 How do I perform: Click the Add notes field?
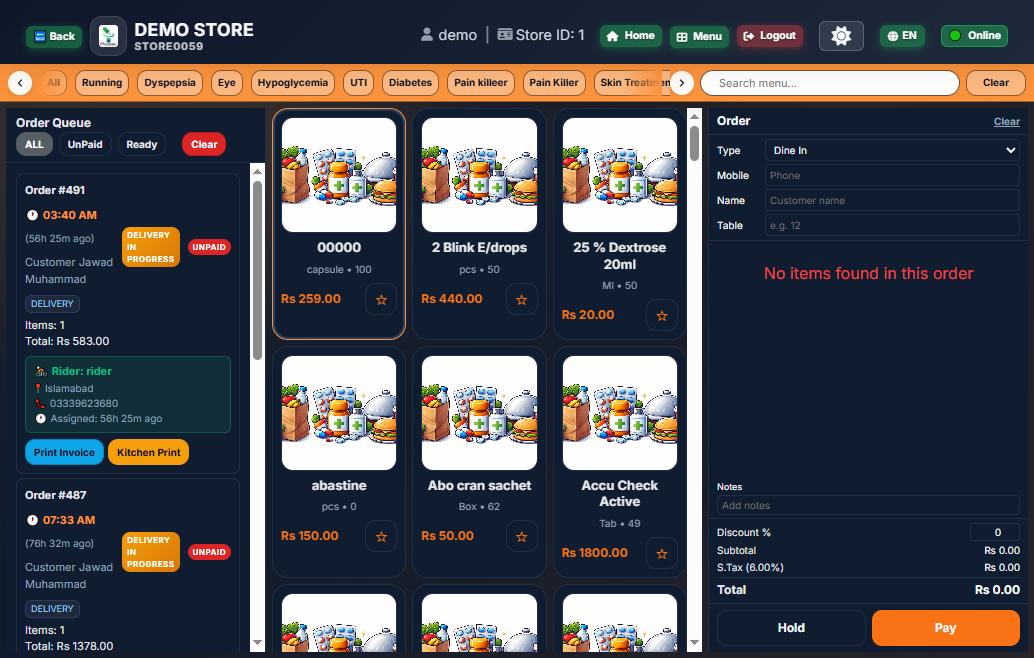click(x=868, y=506)
